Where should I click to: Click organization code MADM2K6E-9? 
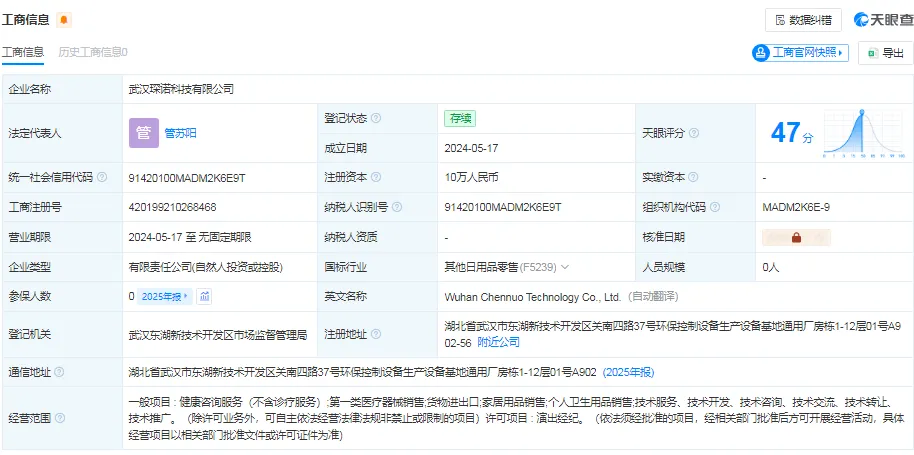click(x=796, y=207)
